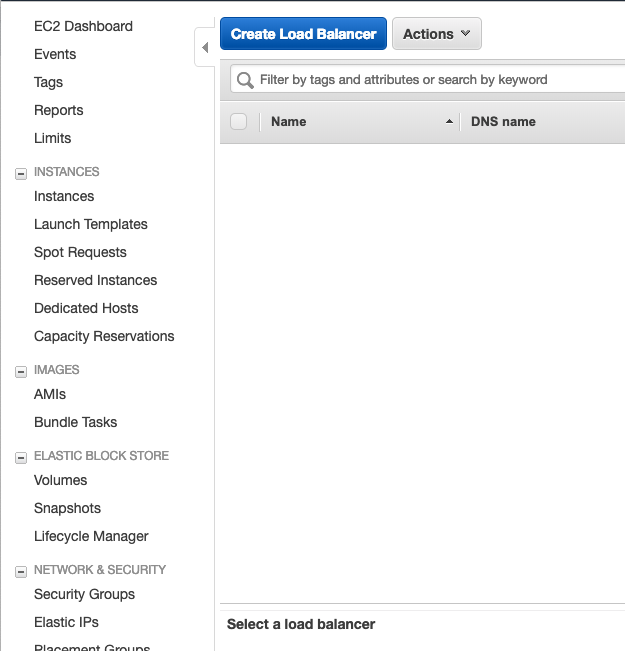
Task: Collapse the ELASTIC BLOCK STORE section
Action: coord(20,457)
